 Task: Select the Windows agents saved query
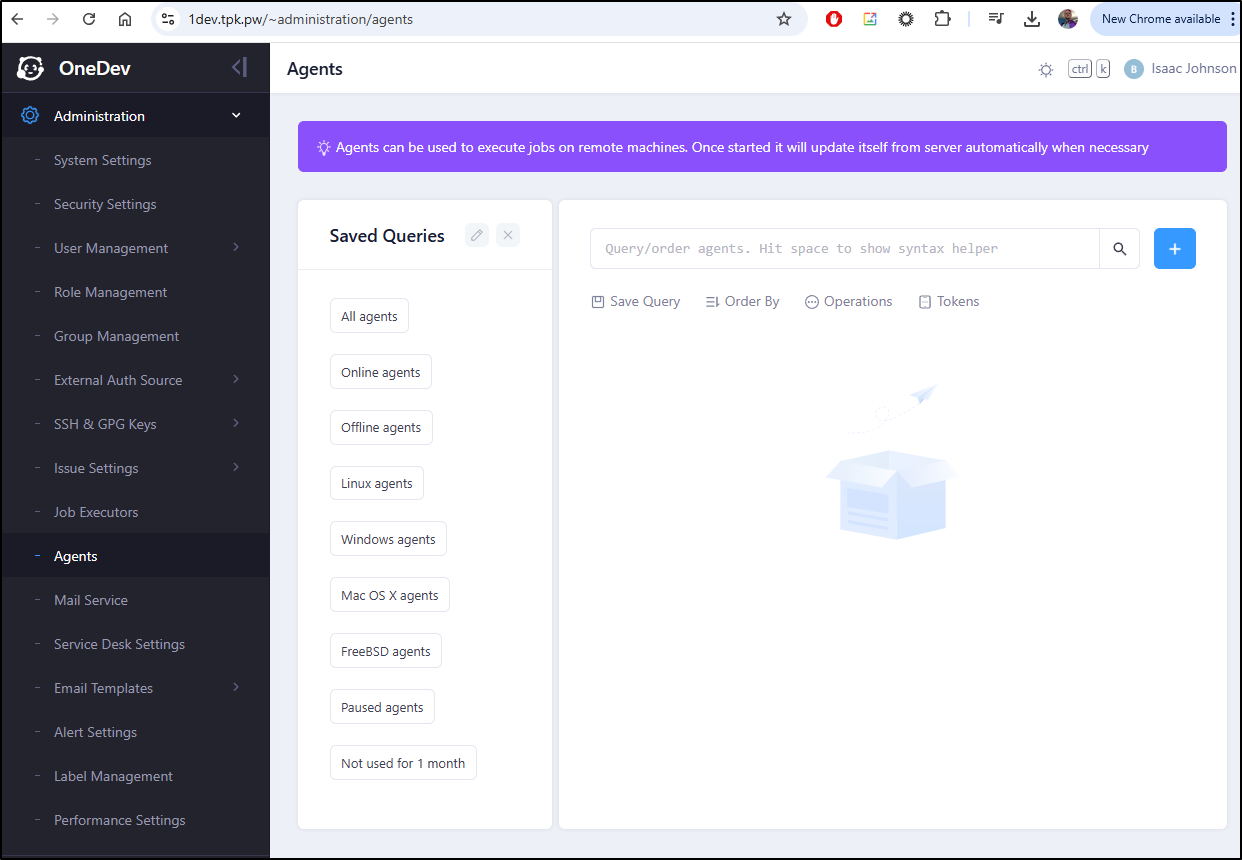pyautogui.click(x=388, y=539)
